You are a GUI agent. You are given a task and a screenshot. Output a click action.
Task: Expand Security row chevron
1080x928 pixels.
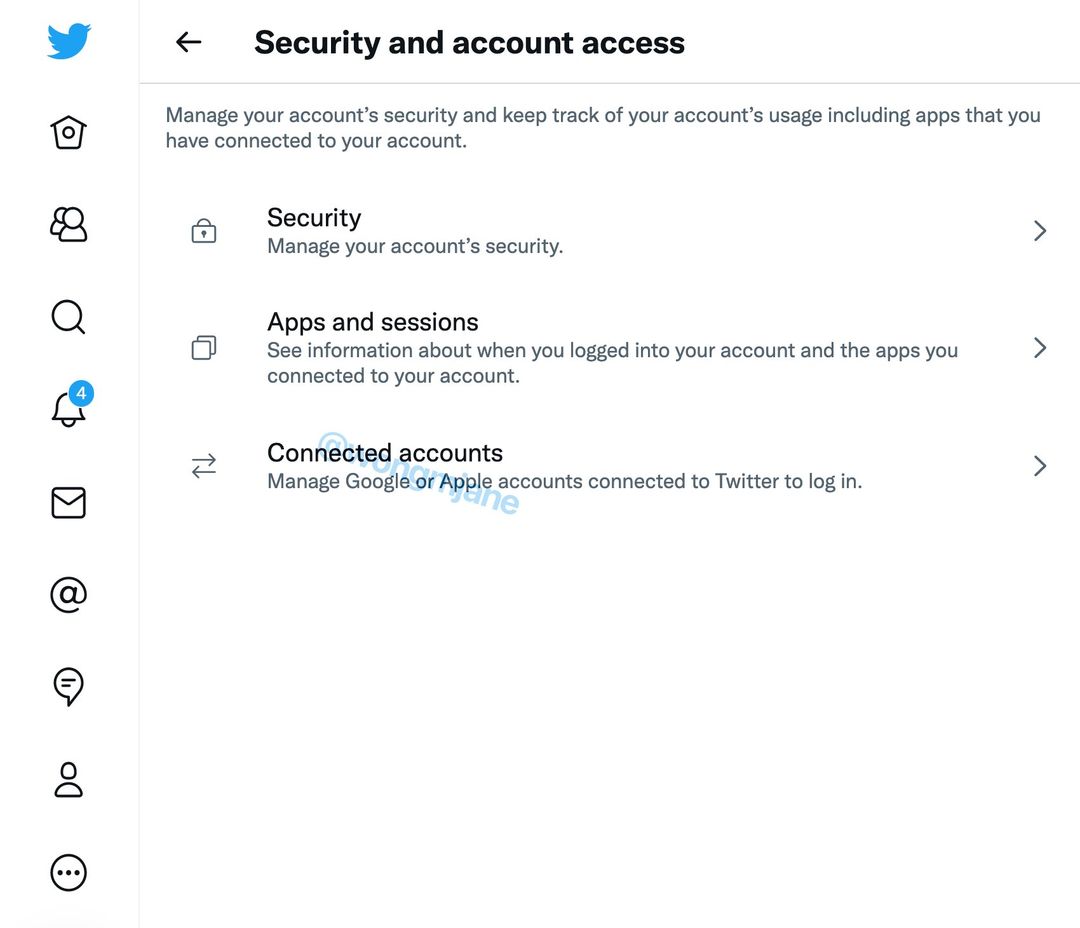(1039, 231)
